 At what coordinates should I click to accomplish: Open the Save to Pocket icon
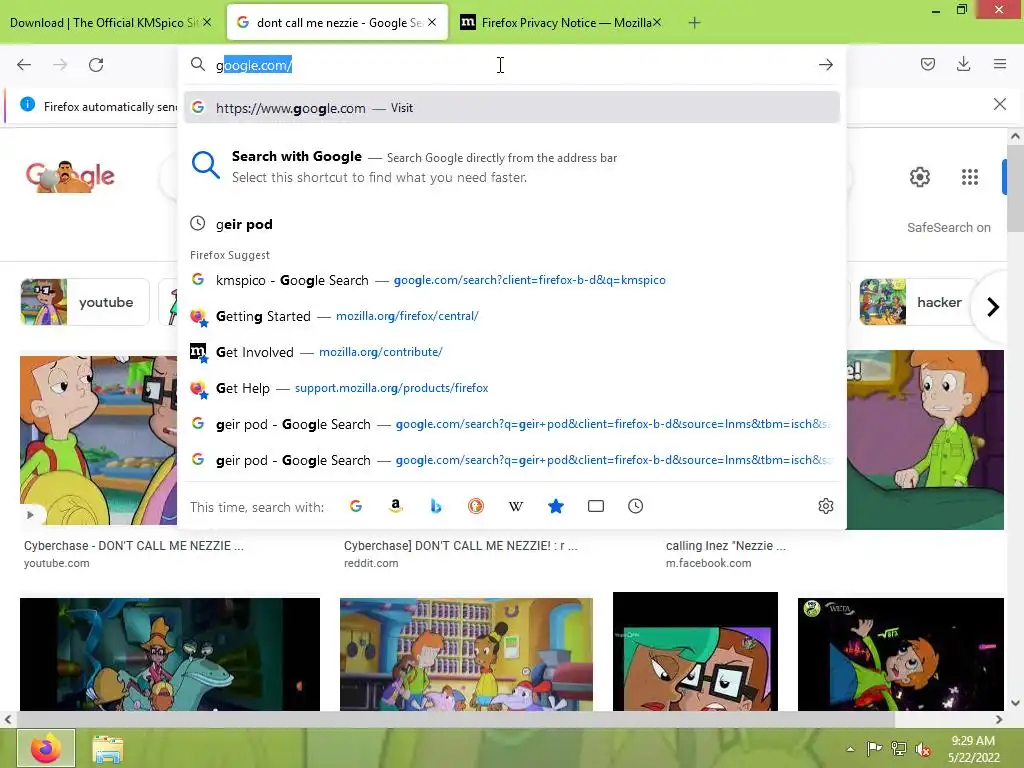(927, 64)
